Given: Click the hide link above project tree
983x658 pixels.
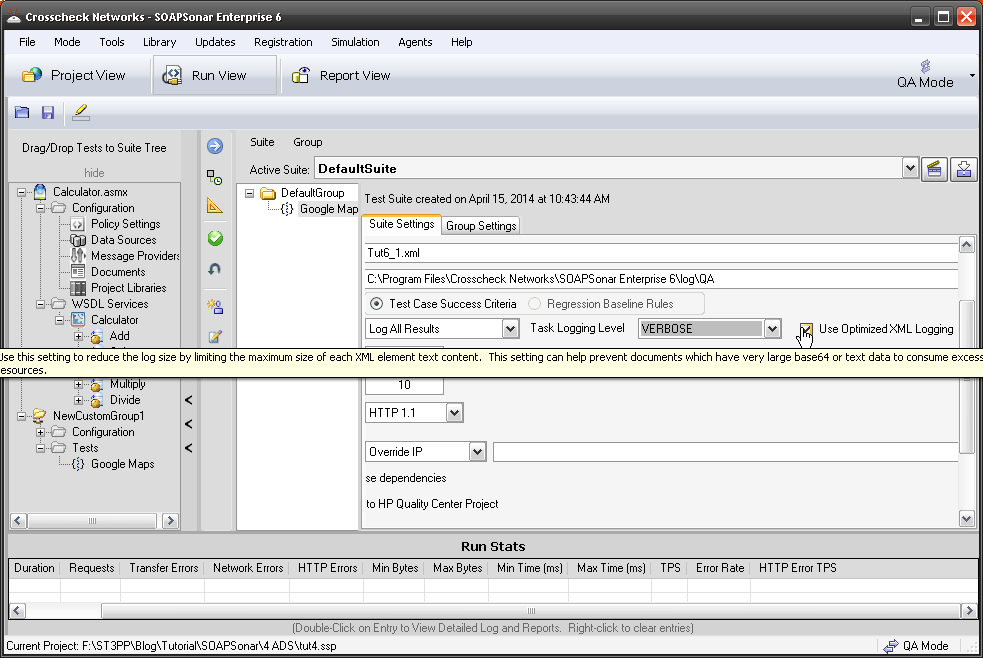Looking at the screenshot, I should click(94, 172).
